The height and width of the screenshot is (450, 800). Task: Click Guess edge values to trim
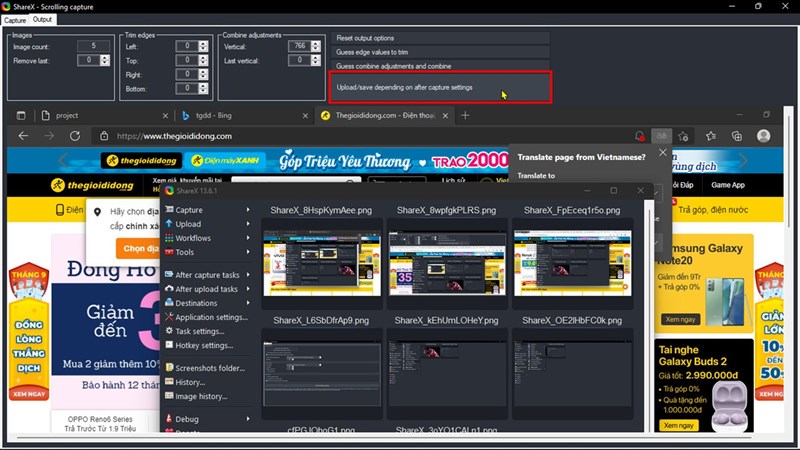pos(440,52)
